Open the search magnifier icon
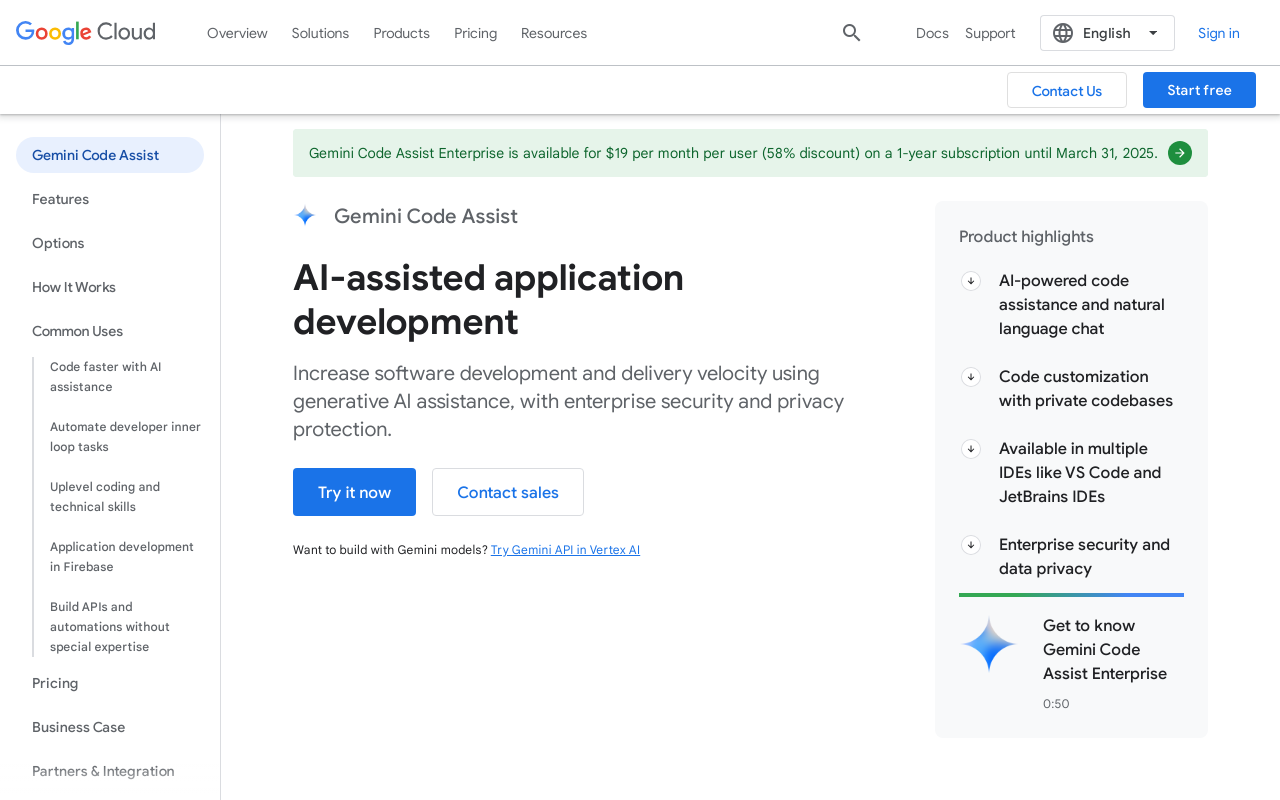This screenshot has height=800, width=1280. coord(851,33)
